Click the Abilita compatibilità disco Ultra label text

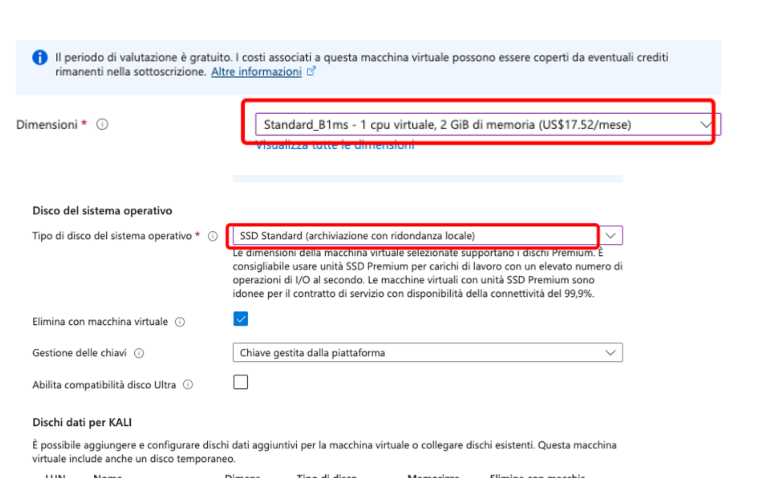point(106,384)
